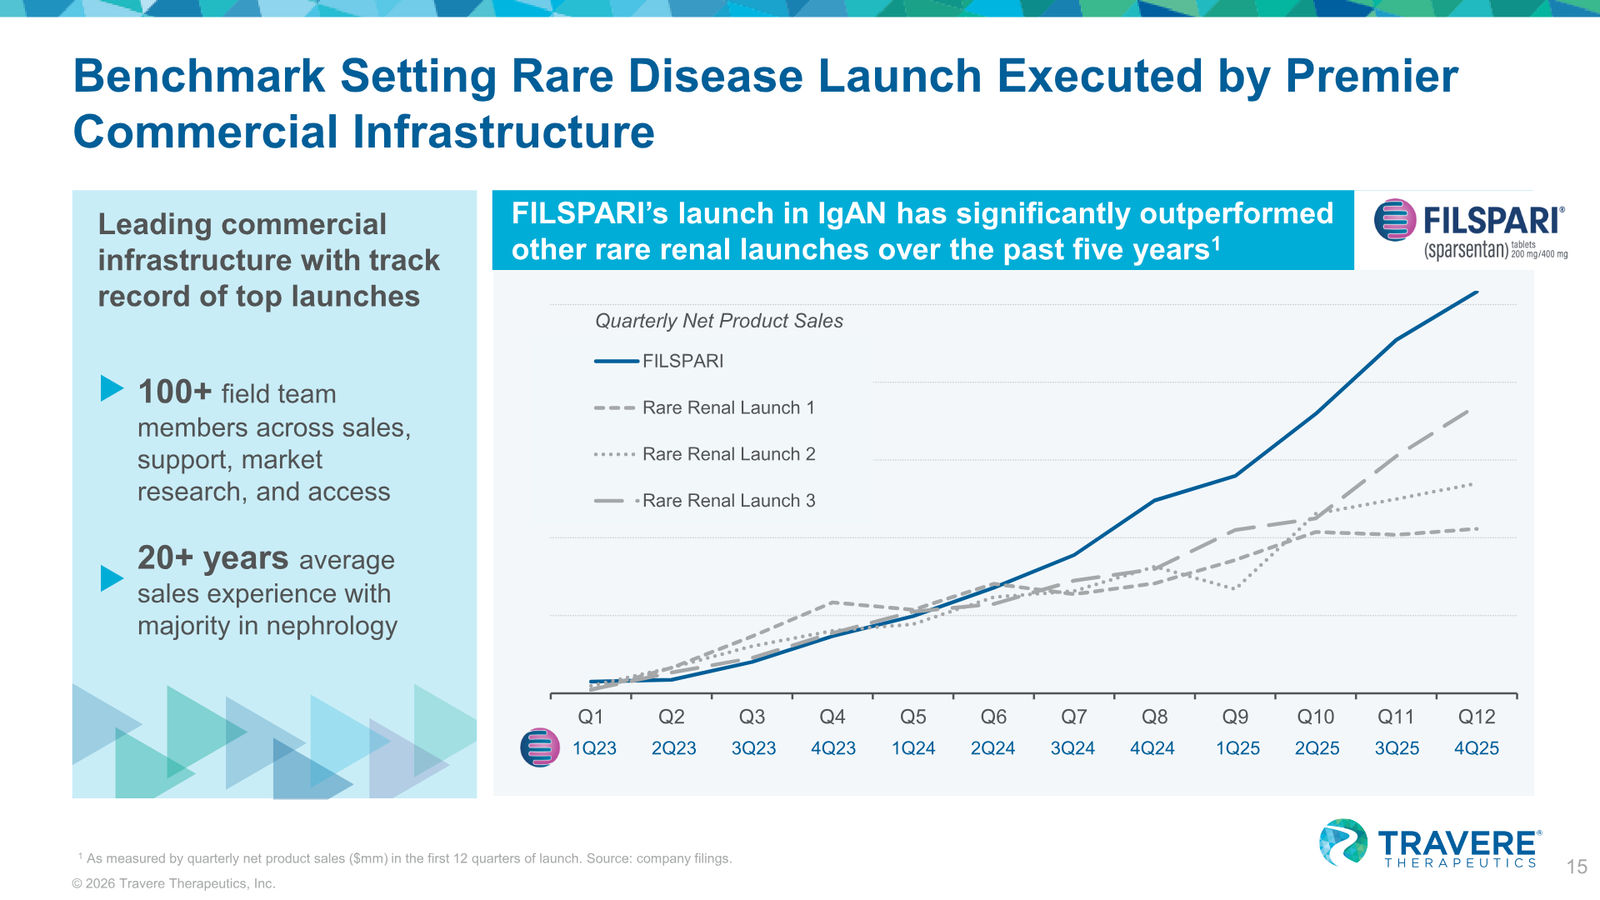The image size is (1600, 900).
Task: Click the footnote 'As measured by quarterly net product sales'
Action: coord(405,858)
